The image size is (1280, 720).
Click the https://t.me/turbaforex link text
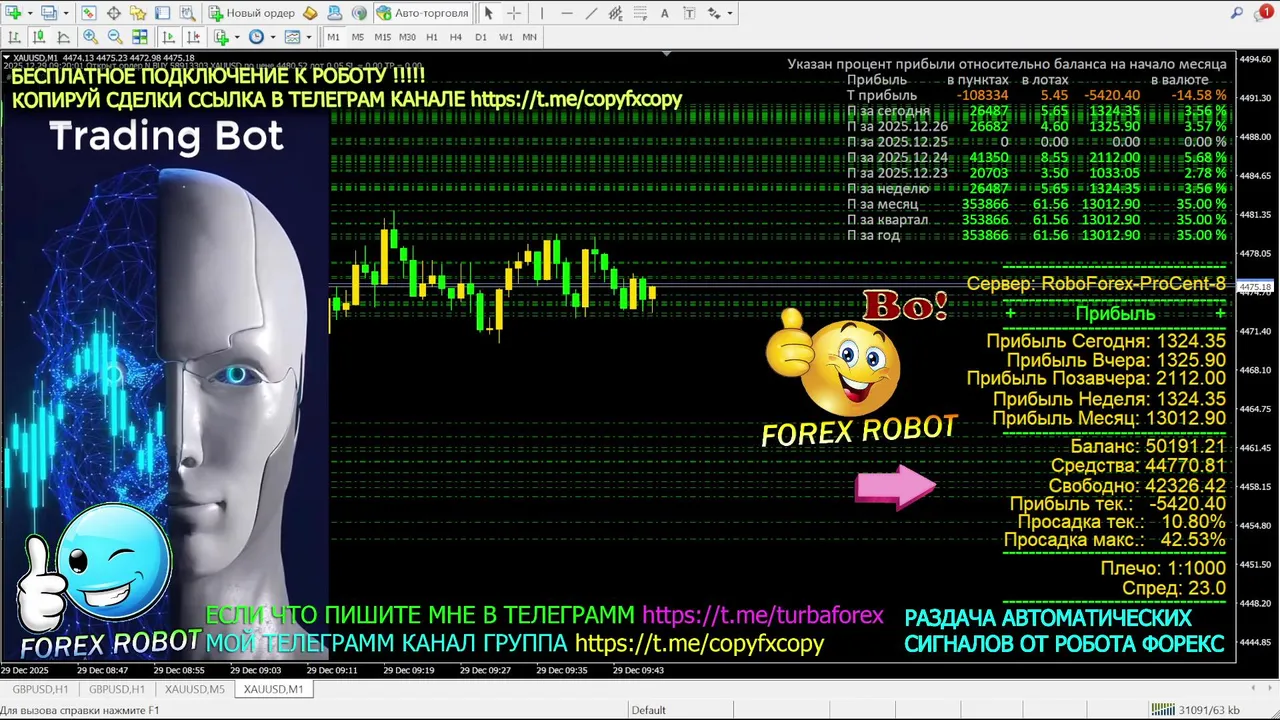(763, 616)
